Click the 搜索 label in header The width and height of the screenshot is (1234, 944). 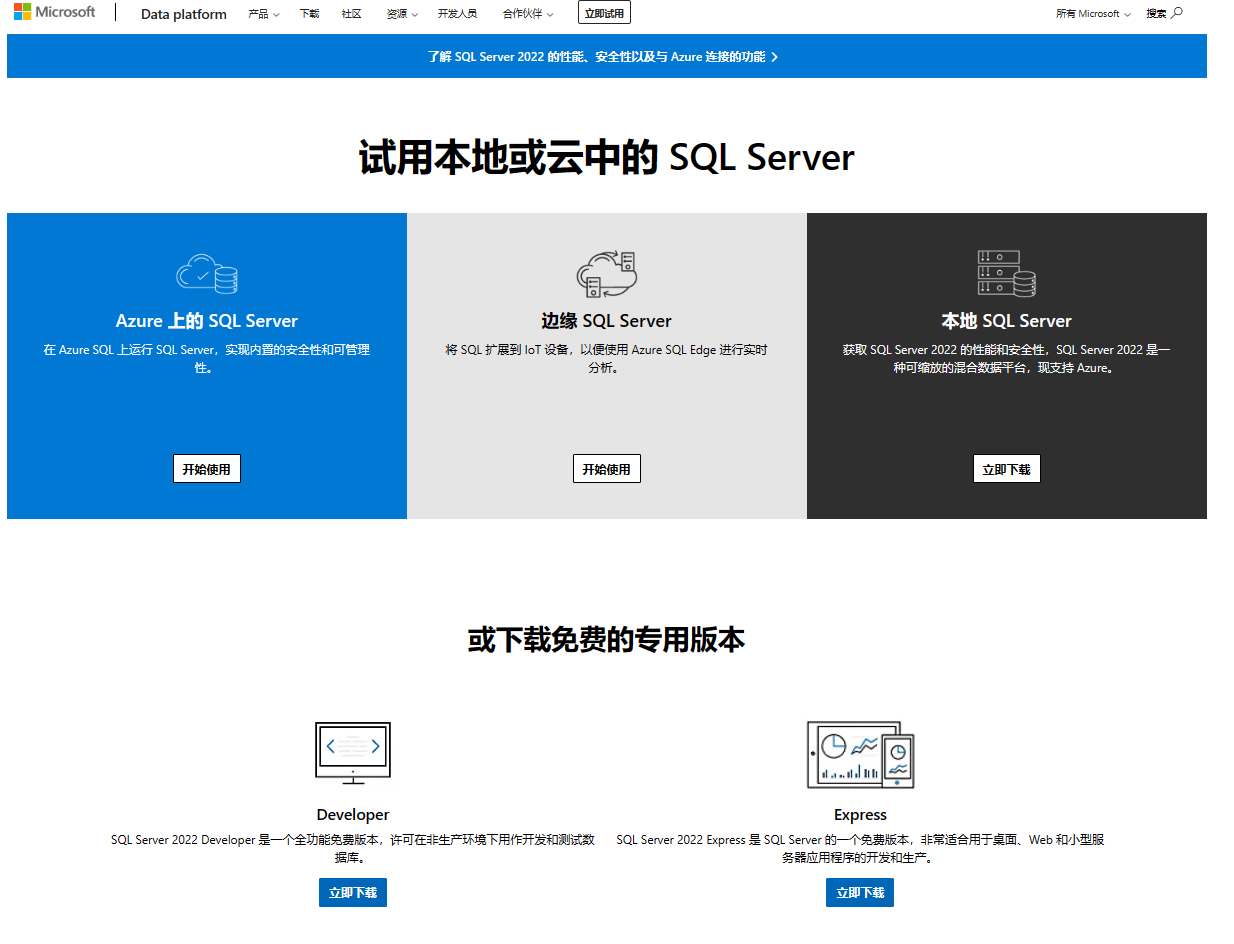pyautogui.click(x=1156, y=14)
